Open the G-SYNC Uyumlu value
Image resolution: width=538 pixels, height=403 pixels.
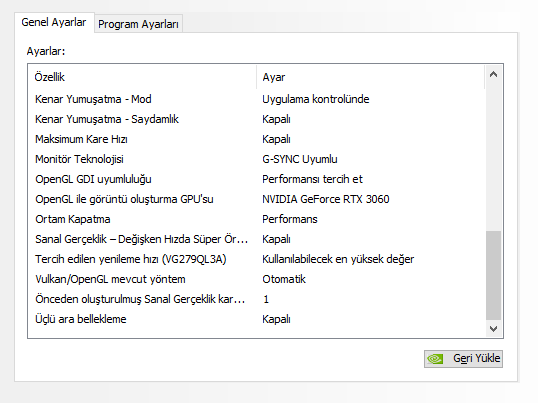300,159
